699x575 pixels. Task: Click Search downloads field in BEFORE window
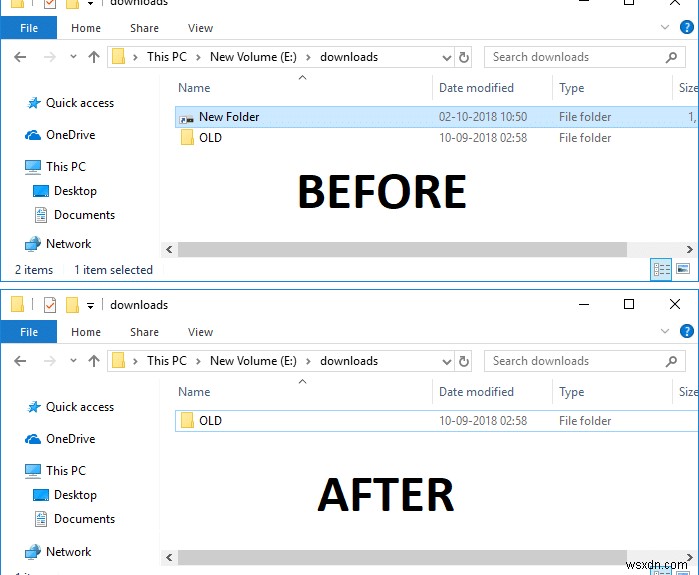tap(584, 57)
